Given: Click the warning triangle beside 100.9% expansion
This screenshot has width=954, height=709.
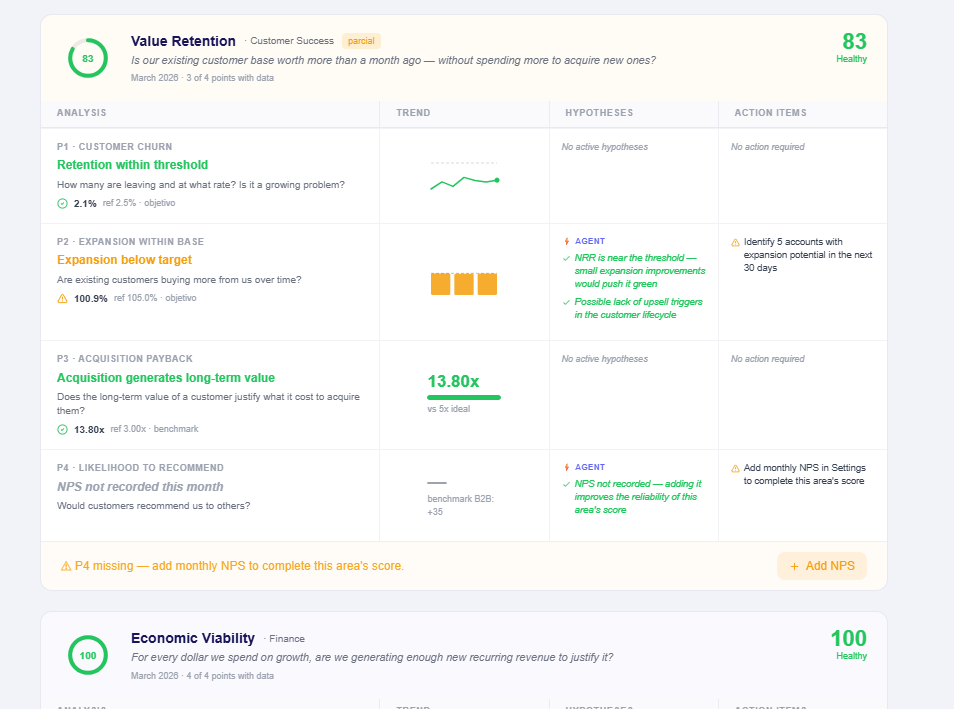Looking at the screenshot, I should click(x=62, y=298).
